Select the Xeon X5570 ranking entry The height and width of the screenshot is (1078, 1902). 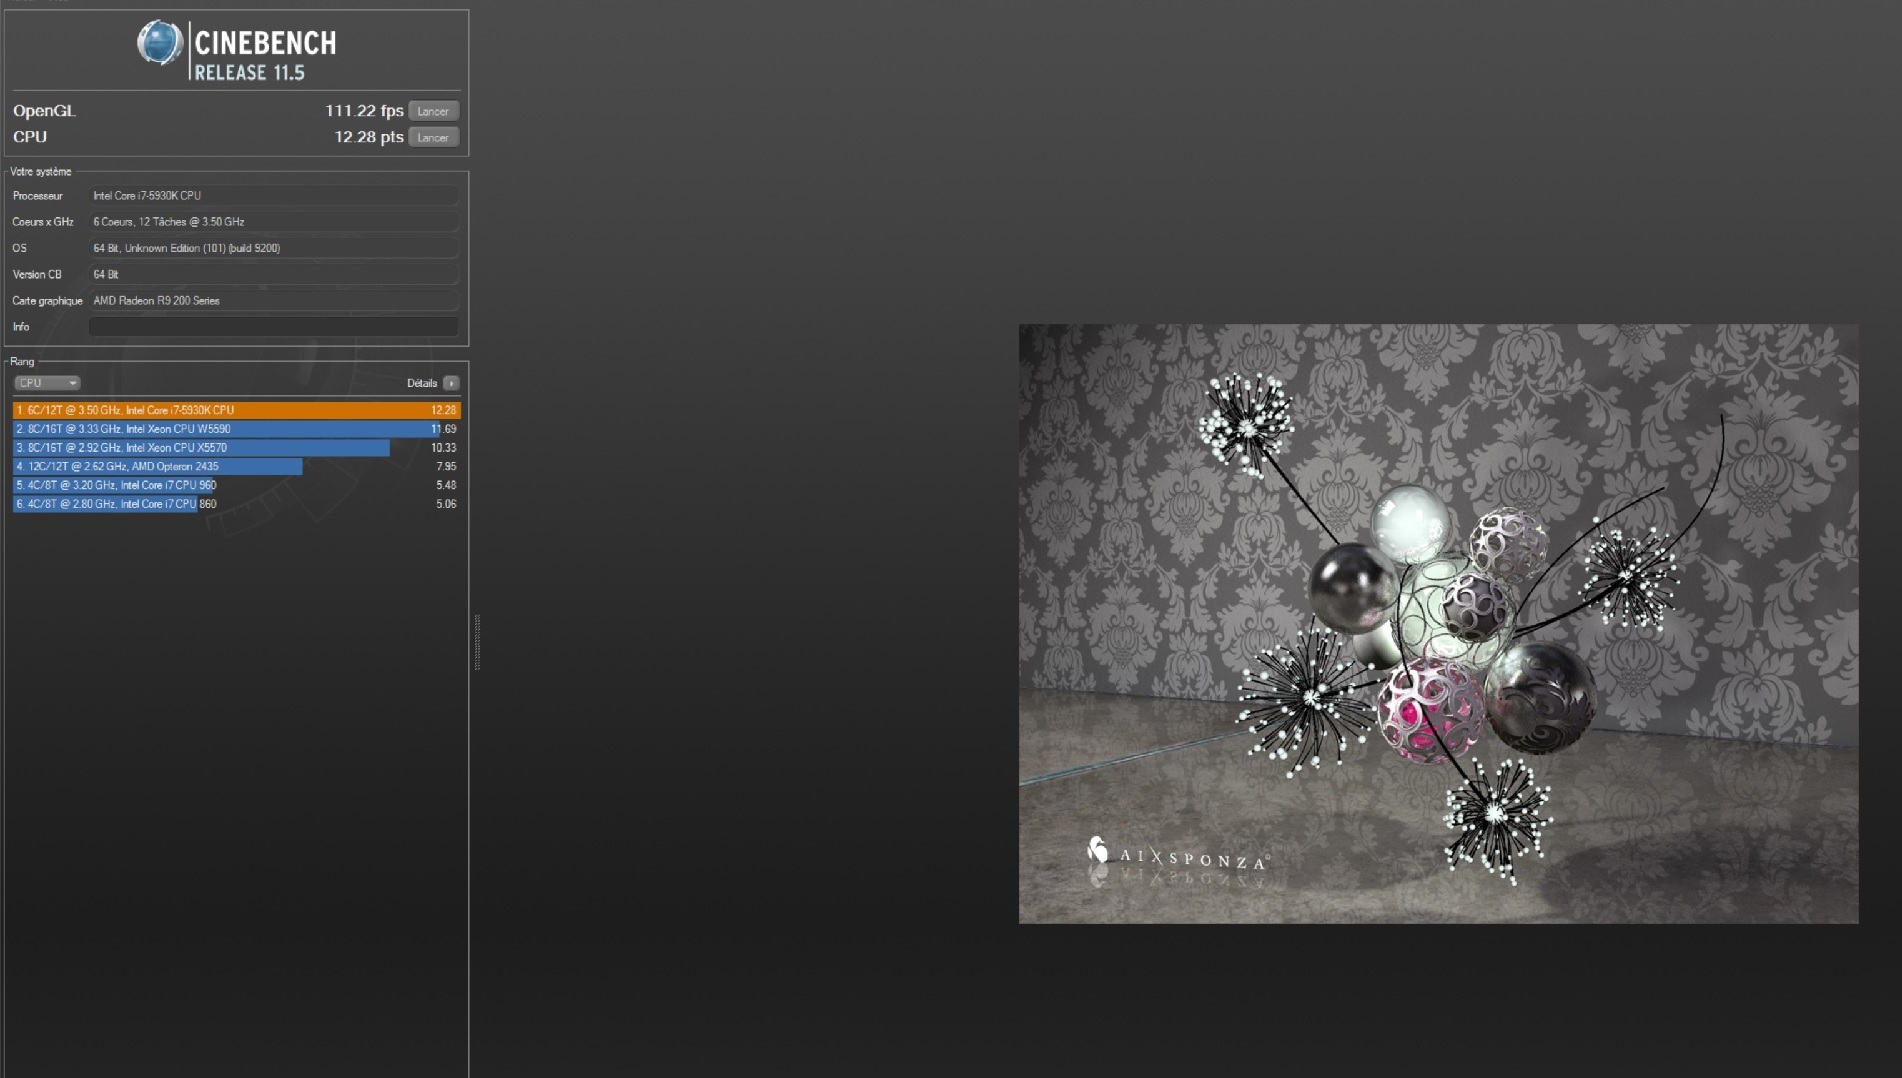click(236, 448)
